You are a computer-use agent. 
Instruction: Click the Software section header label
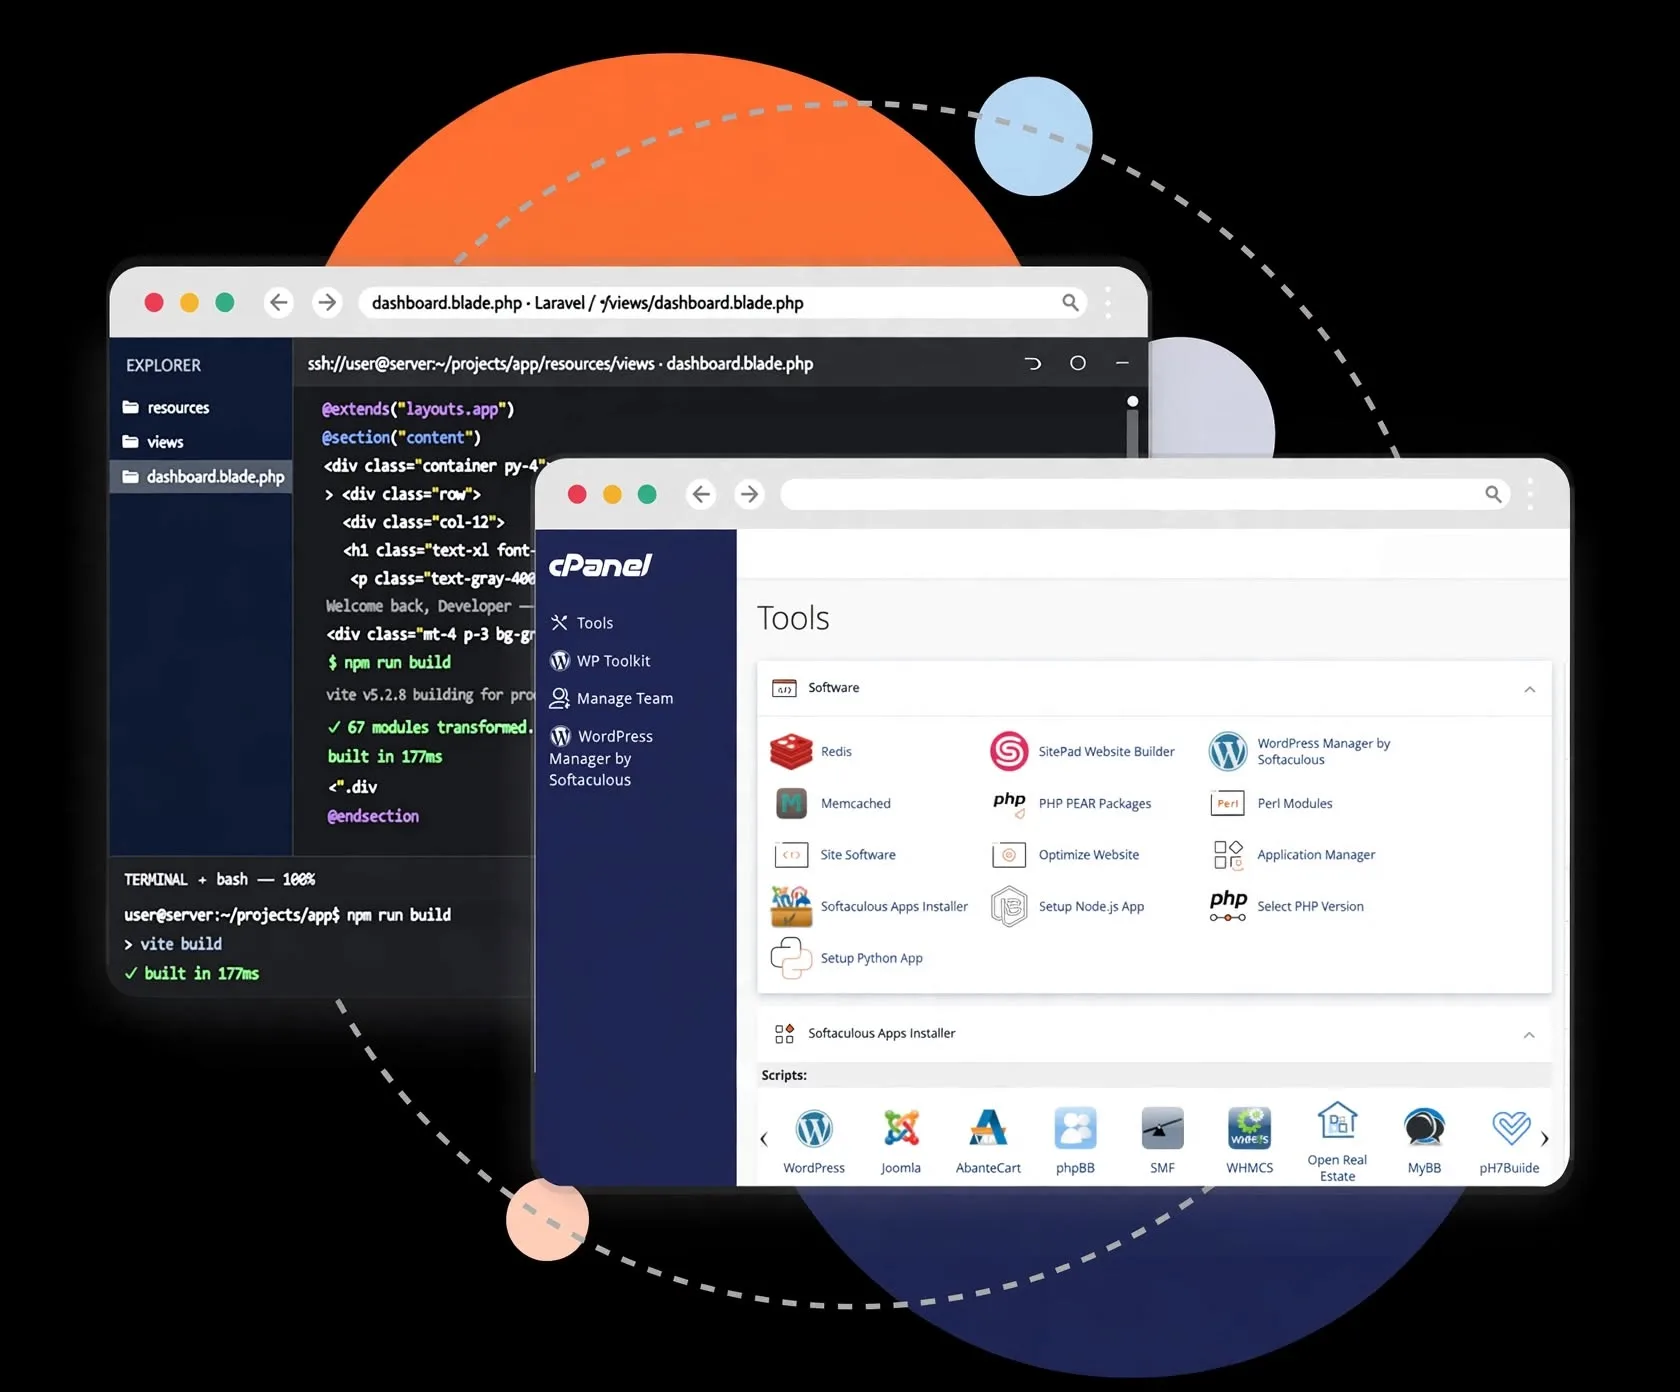(834, 688)
